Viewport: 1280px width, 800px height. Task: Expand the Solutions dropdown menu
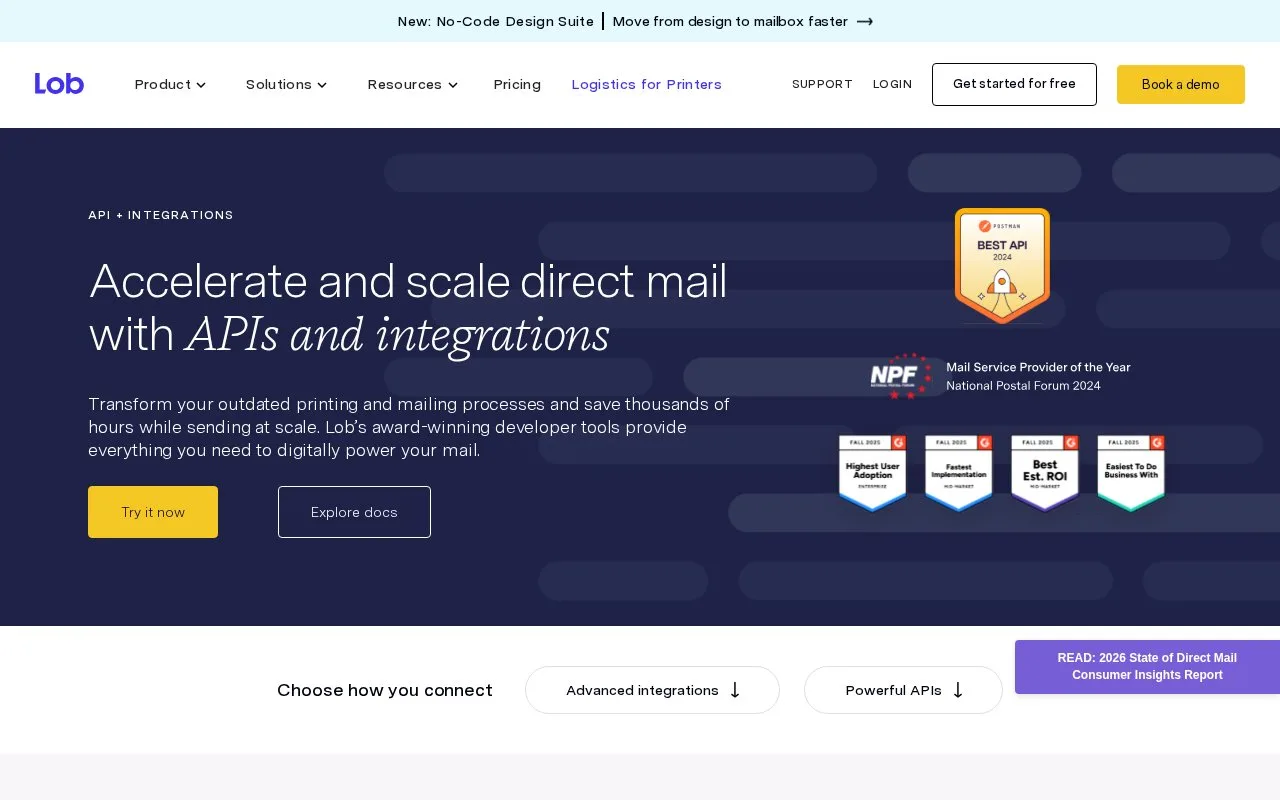(286, 84)
